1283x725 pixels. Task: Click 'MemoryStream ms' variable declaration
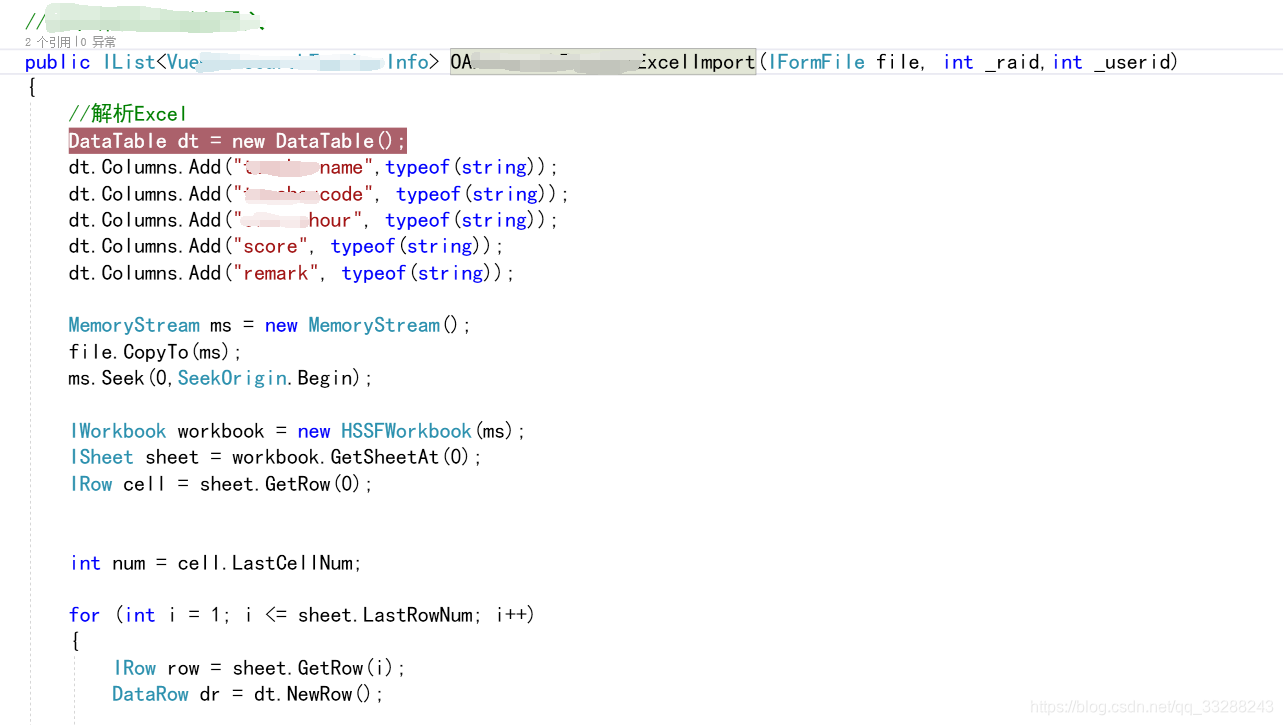point(149,325)
